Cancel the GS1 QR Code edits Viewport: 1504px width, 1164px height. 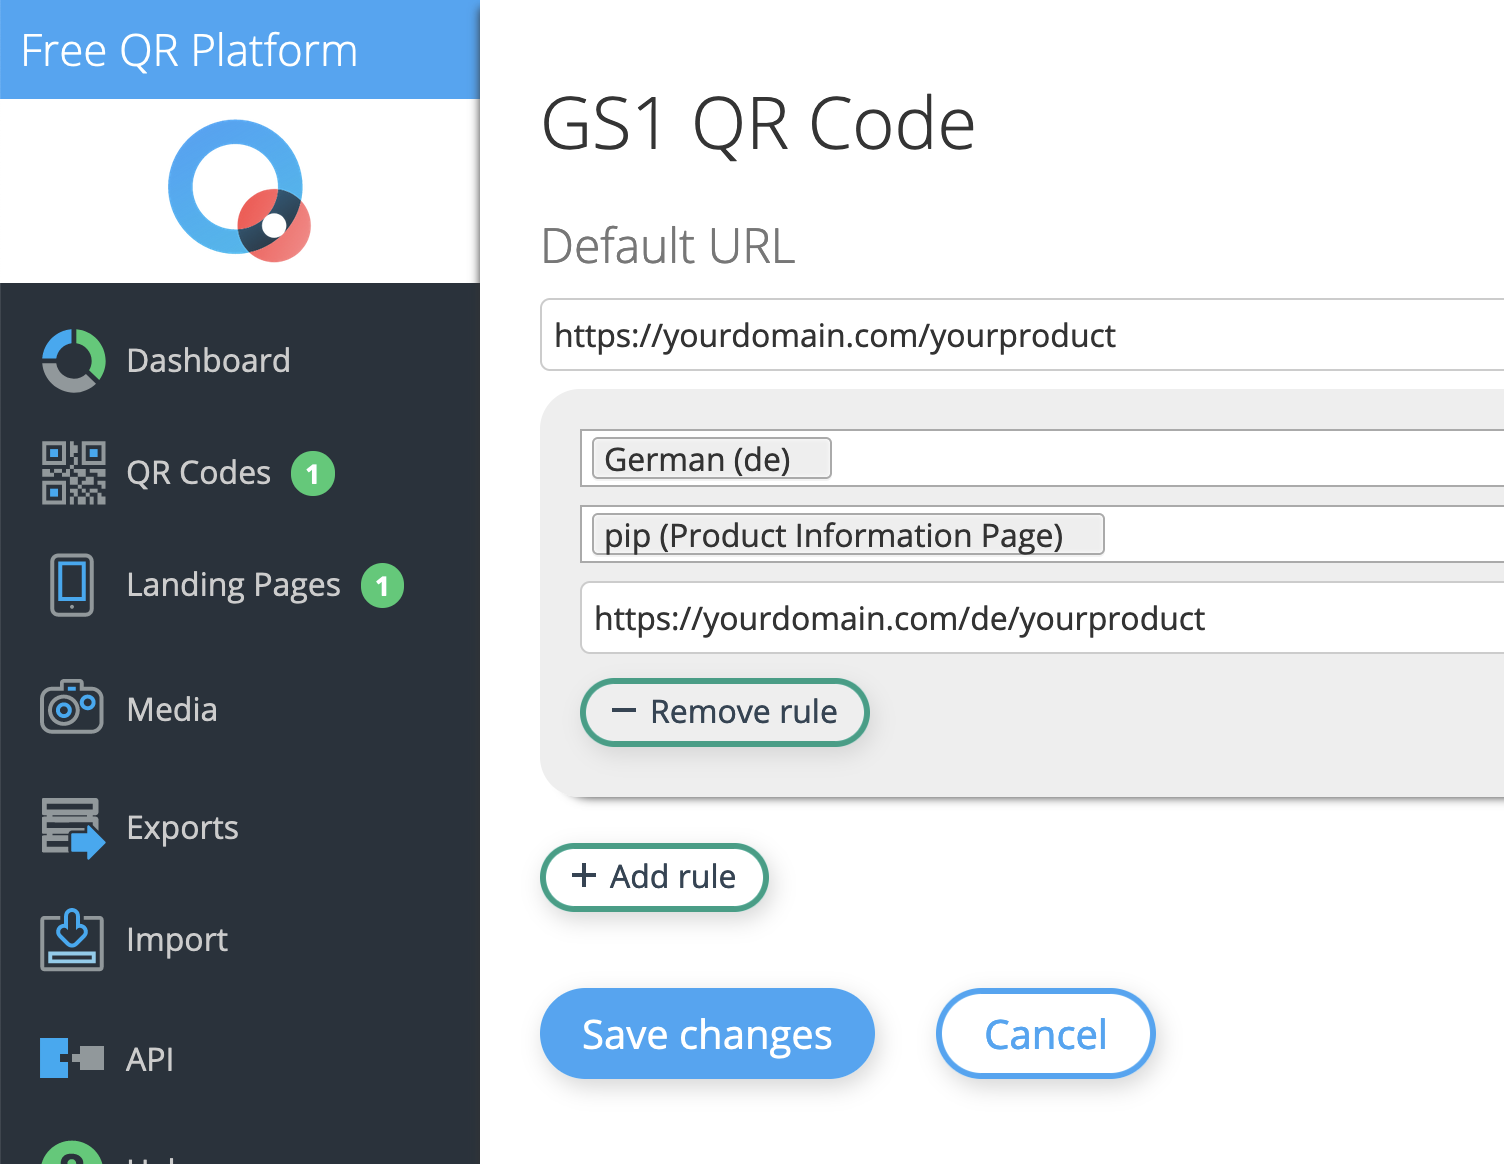click(1045, 1034)
